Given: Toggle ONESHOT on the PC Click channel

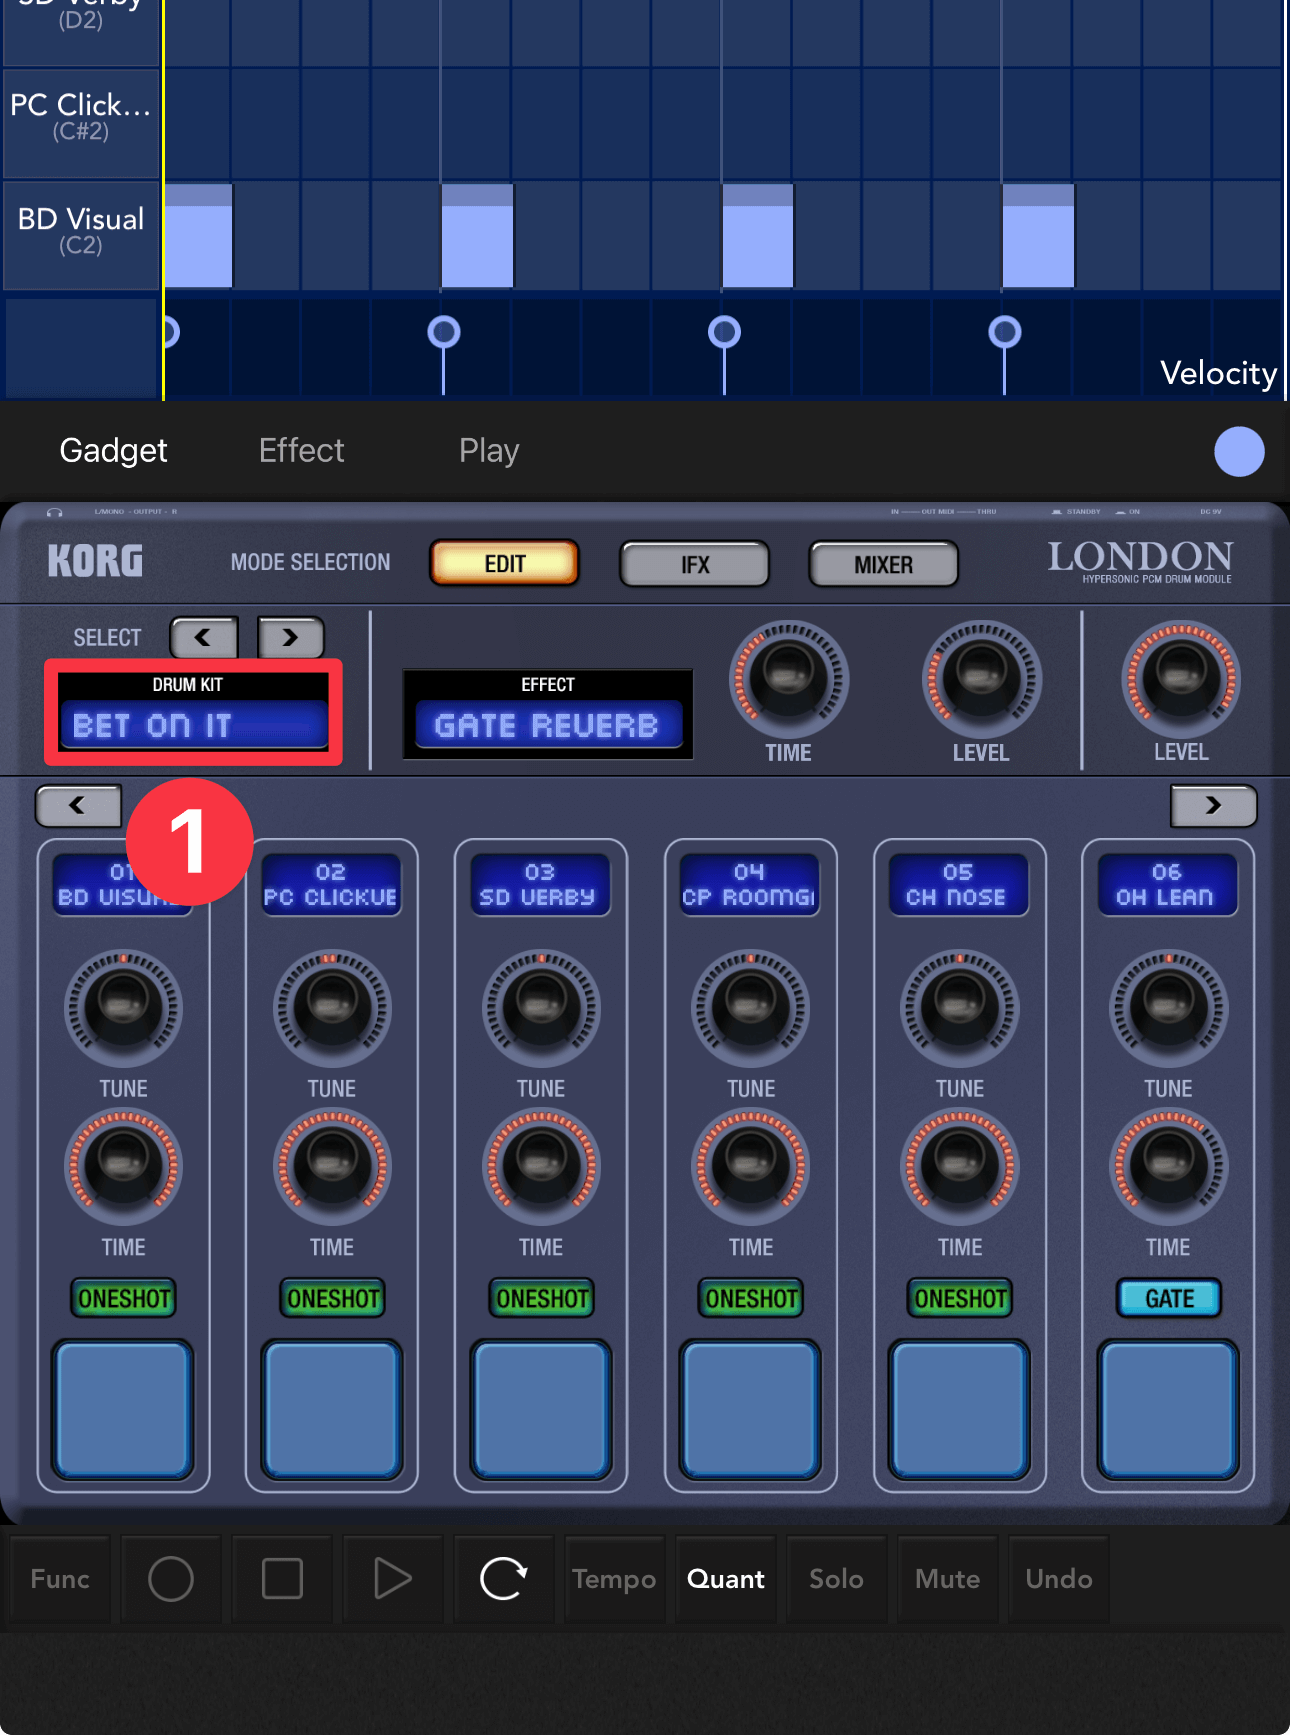Looking at the screenshot, I should tap(332, 1298).
